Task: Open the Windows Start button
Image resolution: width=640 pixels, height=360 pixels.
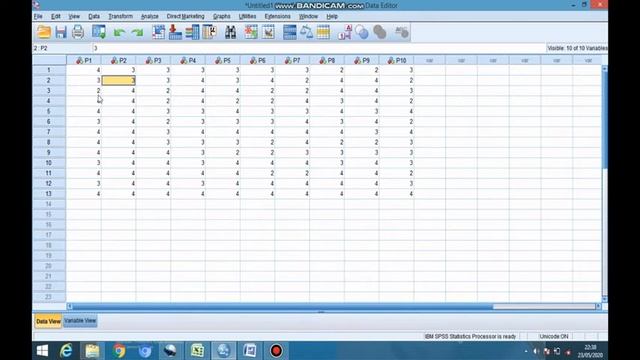Action: 42,351
